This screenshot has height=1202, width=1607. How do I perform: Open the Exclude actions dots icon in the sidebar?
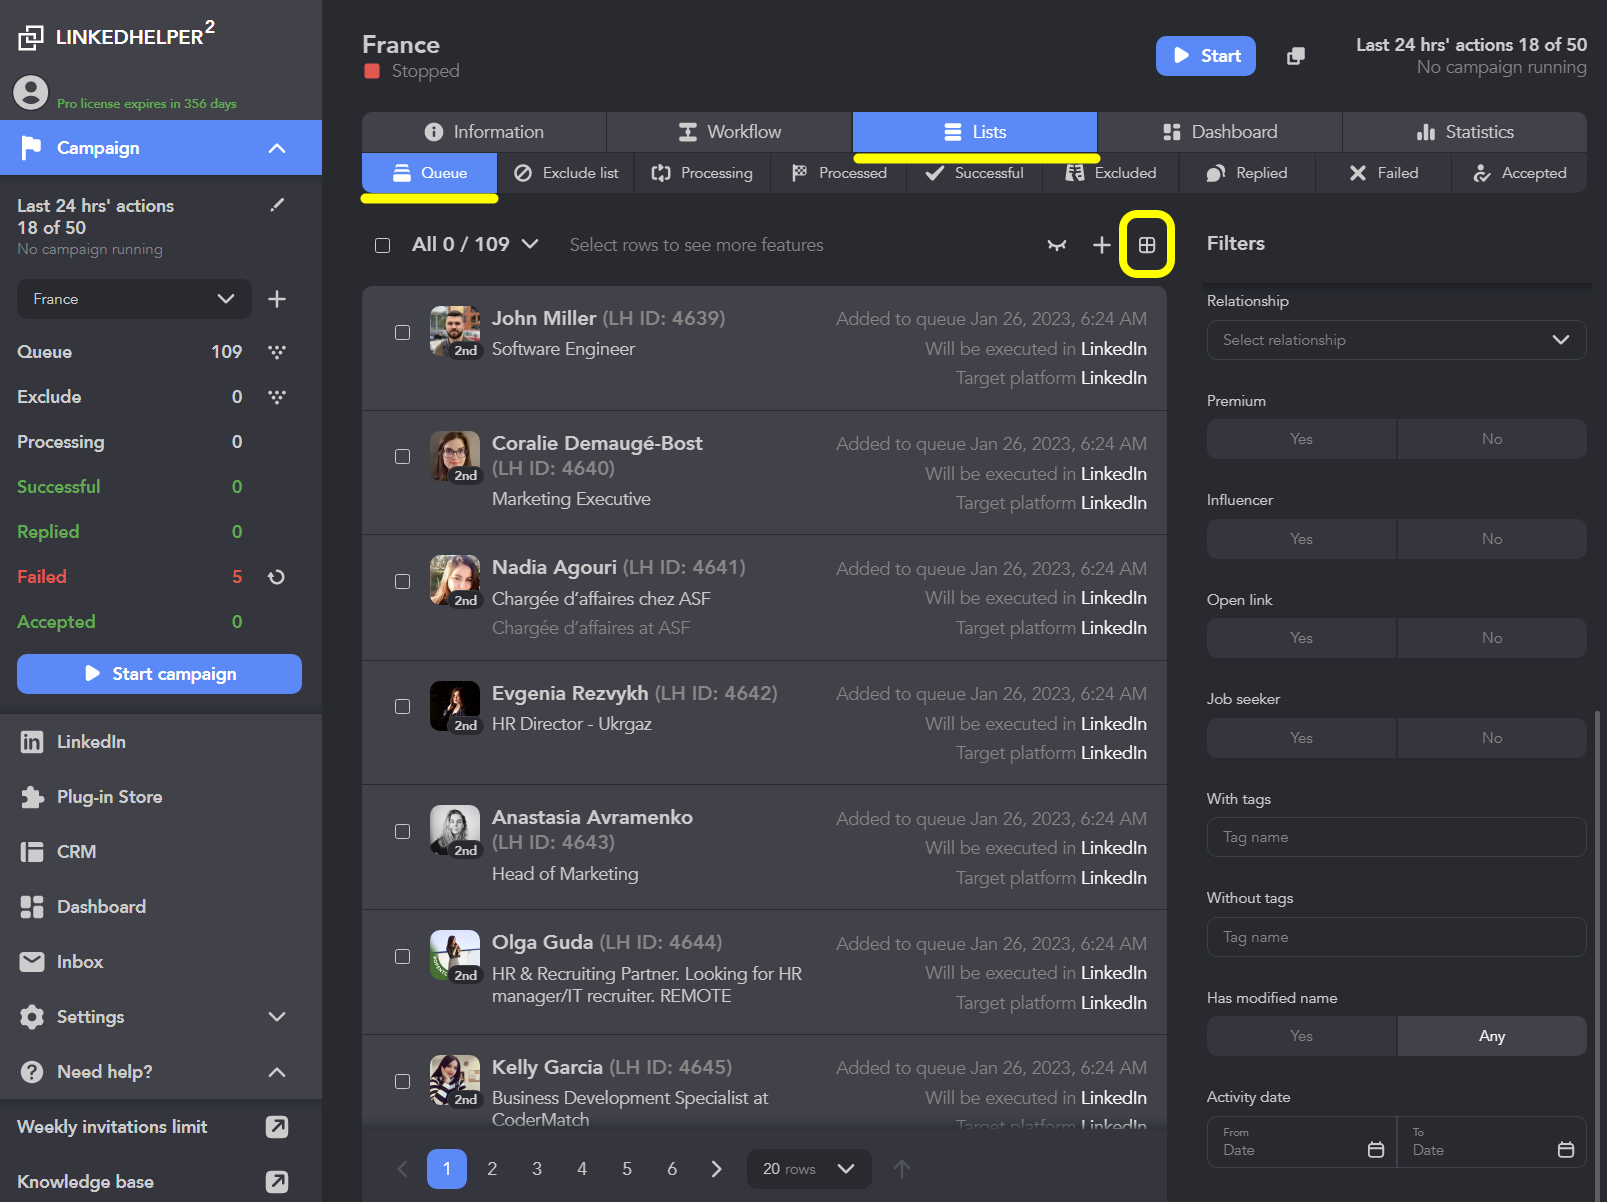pos(277,397)
